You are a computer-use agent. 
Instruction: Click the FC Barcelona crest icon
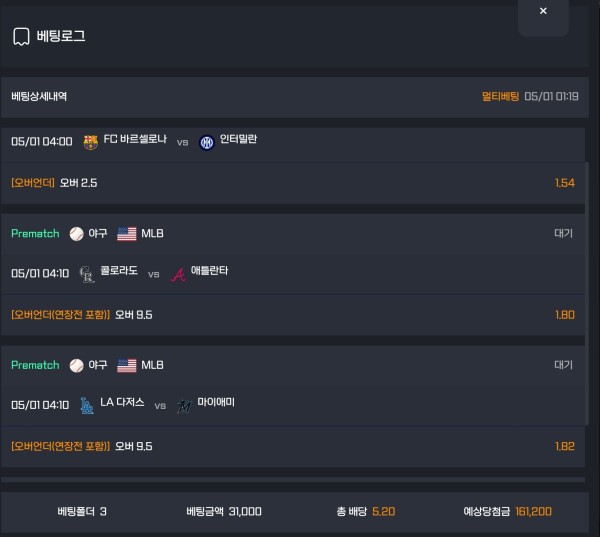pyautogui.click(x=91, y=142)
